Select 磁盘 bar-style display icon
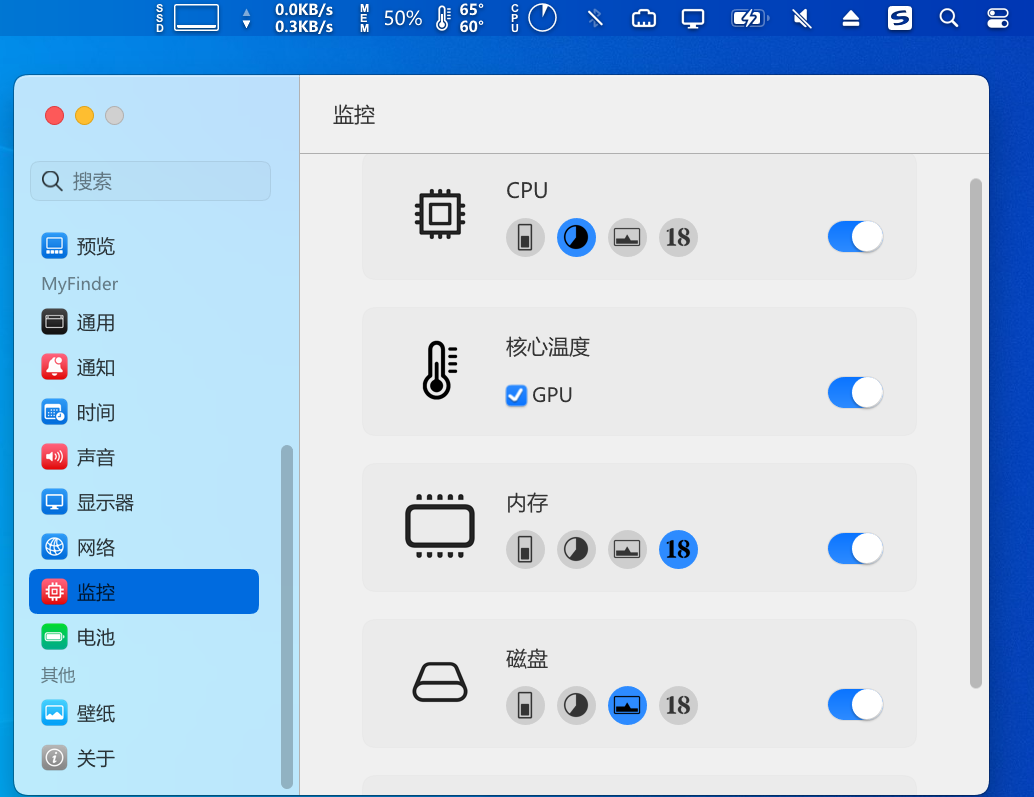1034x797 pixels. tap(525, 705)
